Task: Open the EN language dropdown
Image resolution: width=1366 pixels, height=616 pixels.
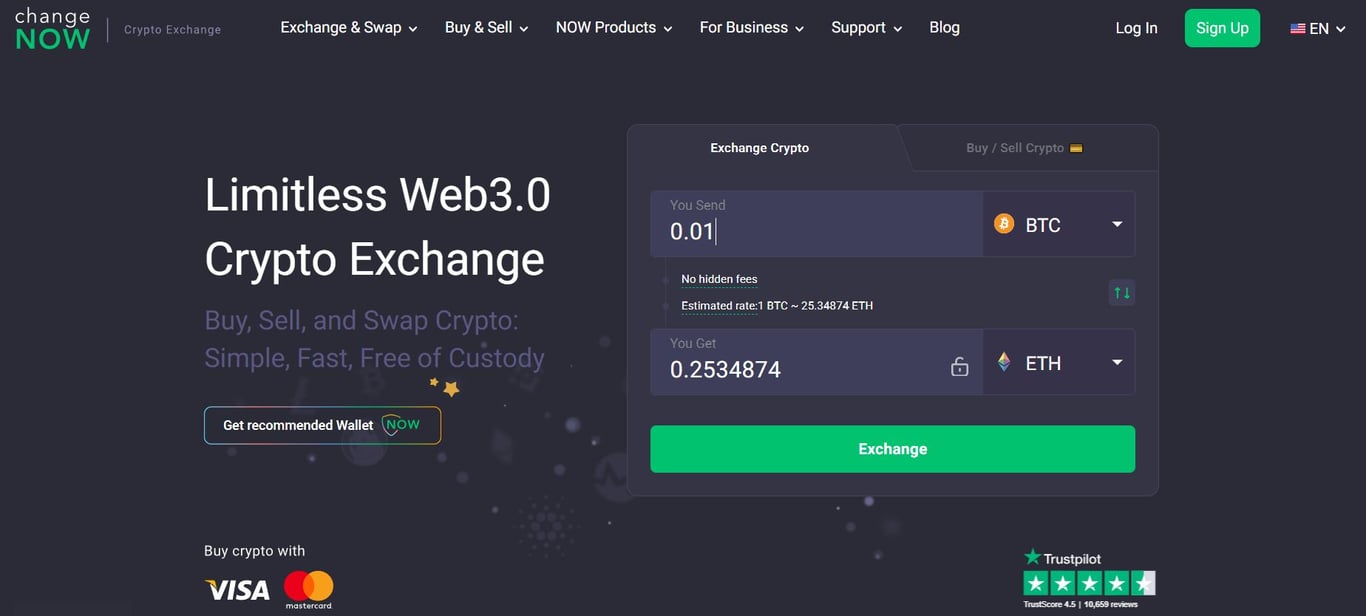Action: 1318,28
